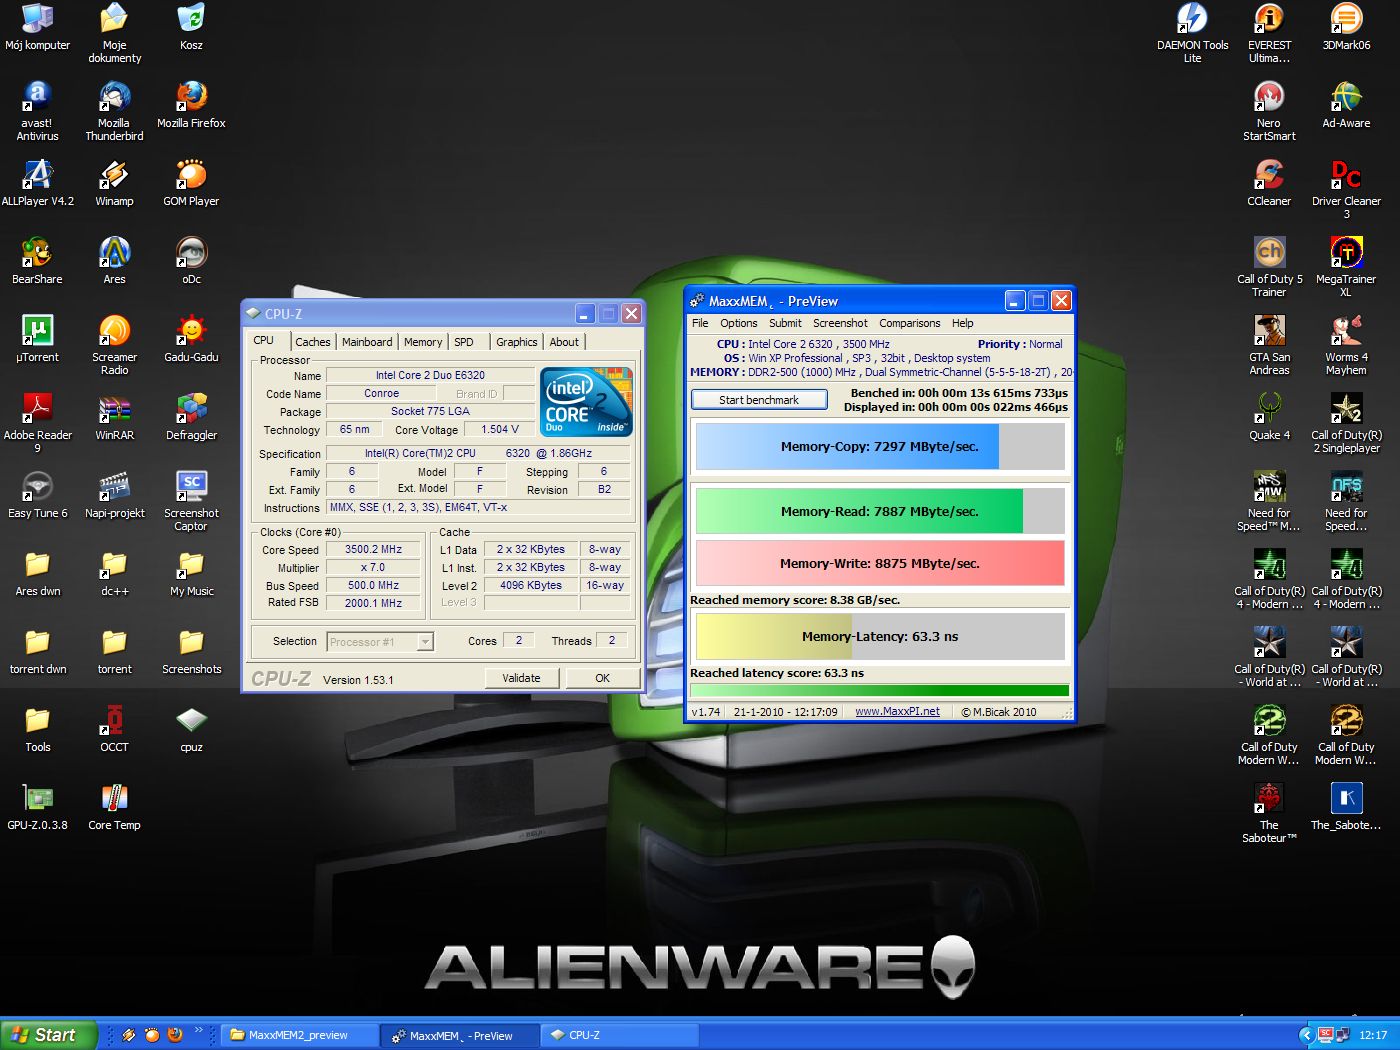Screen dimensions: 1400x1050
Task: Click the Memory-Write result bar
Action: click(x=880, y=563)
